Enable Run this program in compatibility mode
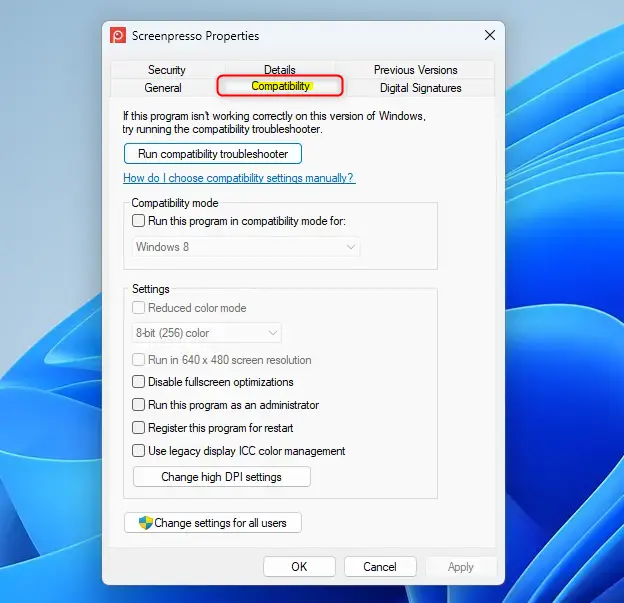The height and width of the screenshot is (603, 624). (x=138, y=221)
